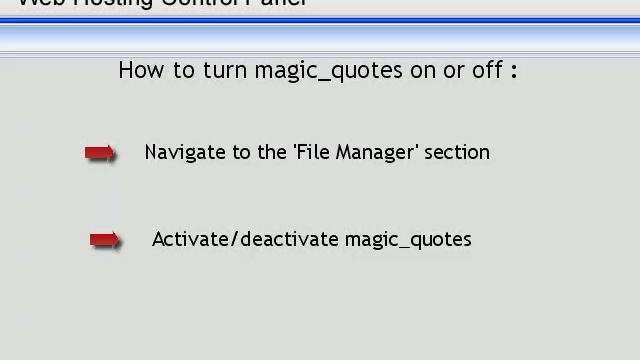Viewport: 640px width, 360px height.
Task: Click the 'How to turn' heading start
Action: tap(183, 70)
